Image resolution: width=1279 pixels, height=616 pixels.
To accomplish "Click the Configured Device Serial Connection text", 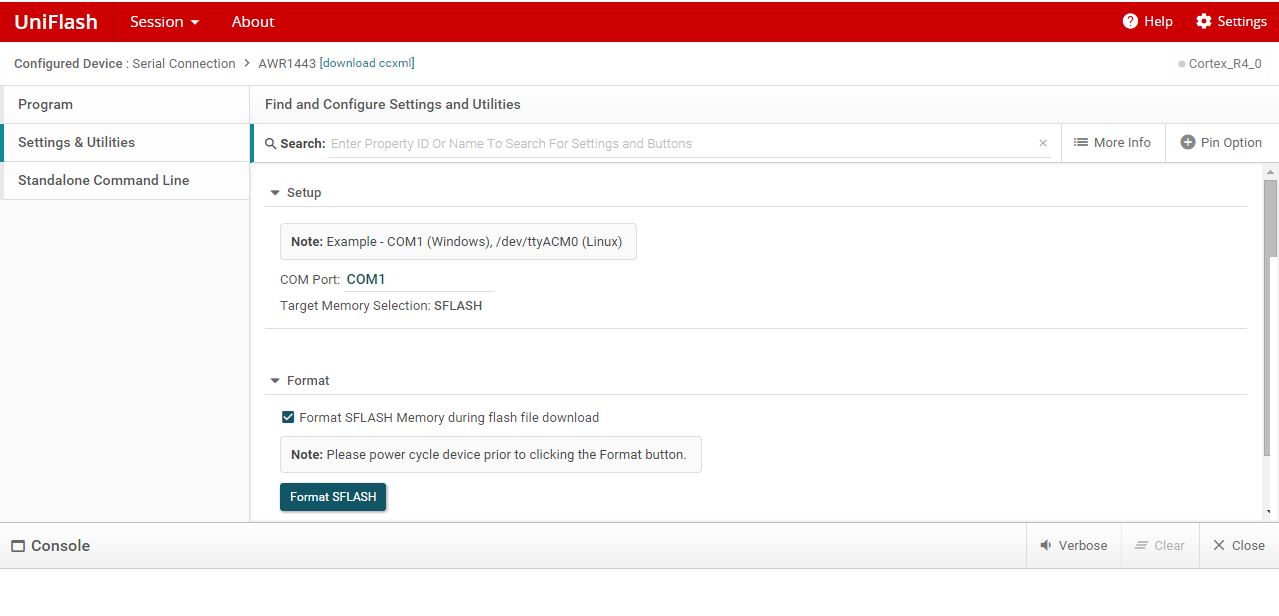I will (x=125, y=63).
